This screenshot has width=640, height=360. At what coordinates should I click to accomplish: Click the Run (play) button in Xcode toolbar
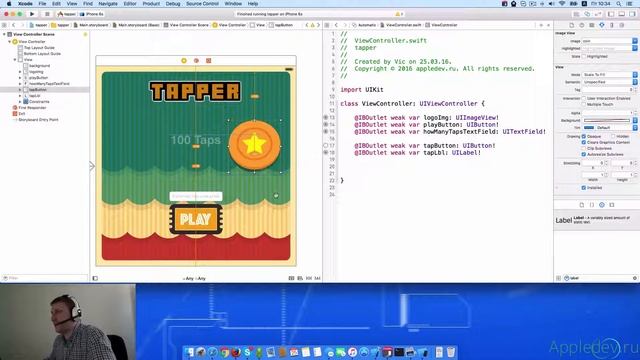pos(32,14)
